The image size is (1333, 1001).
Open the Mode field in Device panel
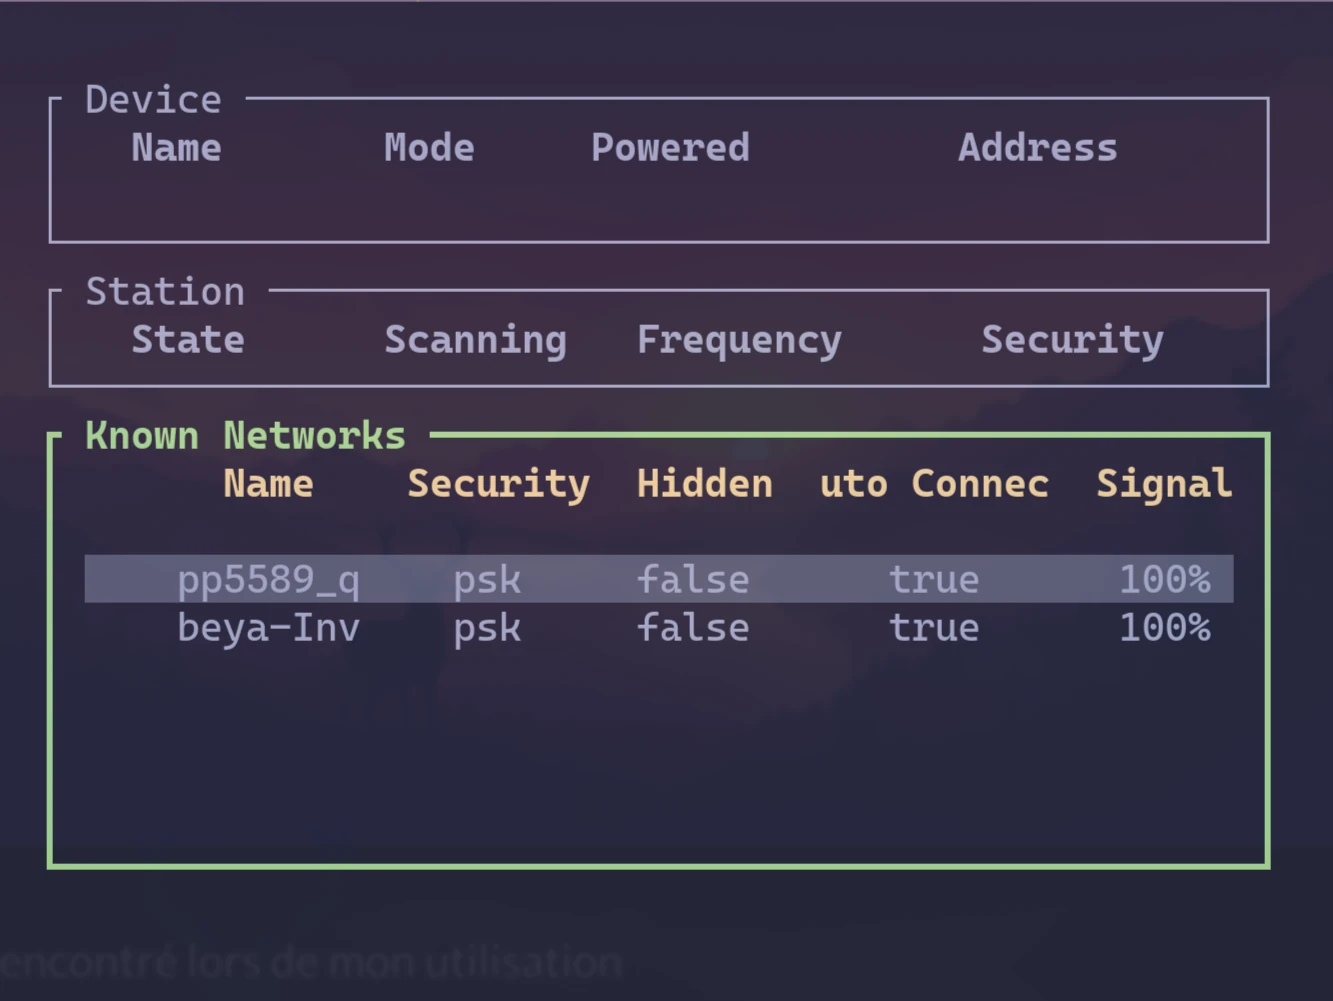click(428, 147)
